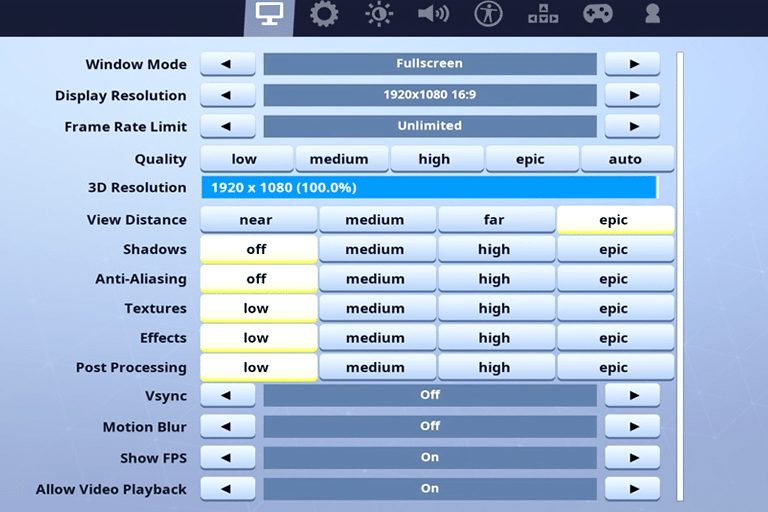
Task: Set View Distance to near
Action: 259,219
